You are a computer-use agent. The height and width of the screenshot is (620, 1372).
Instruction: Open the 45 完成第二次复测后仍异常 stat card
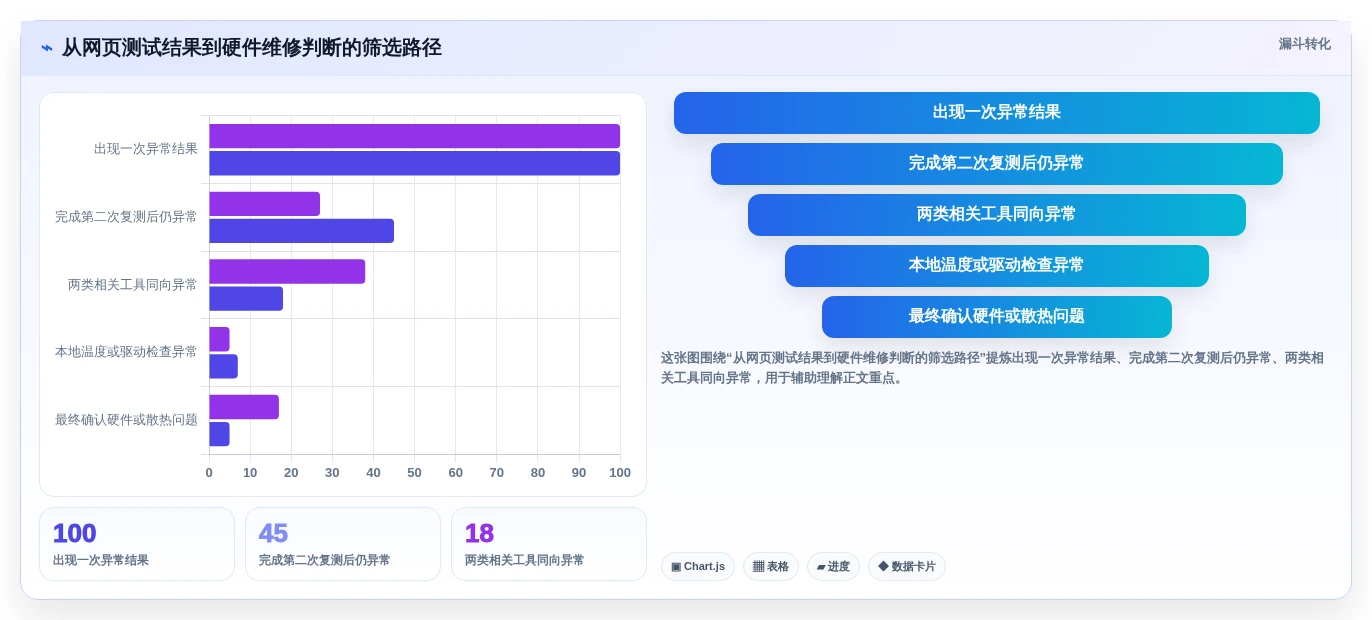coord(343,544)
